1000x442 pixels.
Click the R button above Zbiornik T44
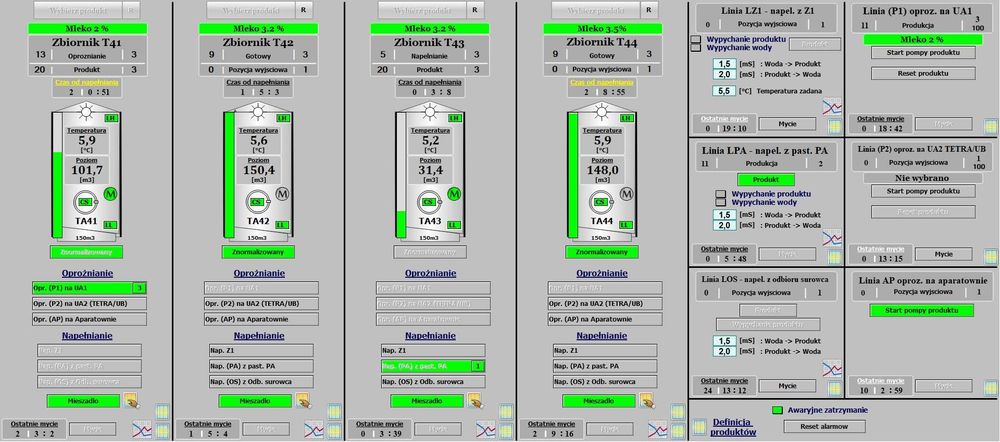tap(649, 10)
